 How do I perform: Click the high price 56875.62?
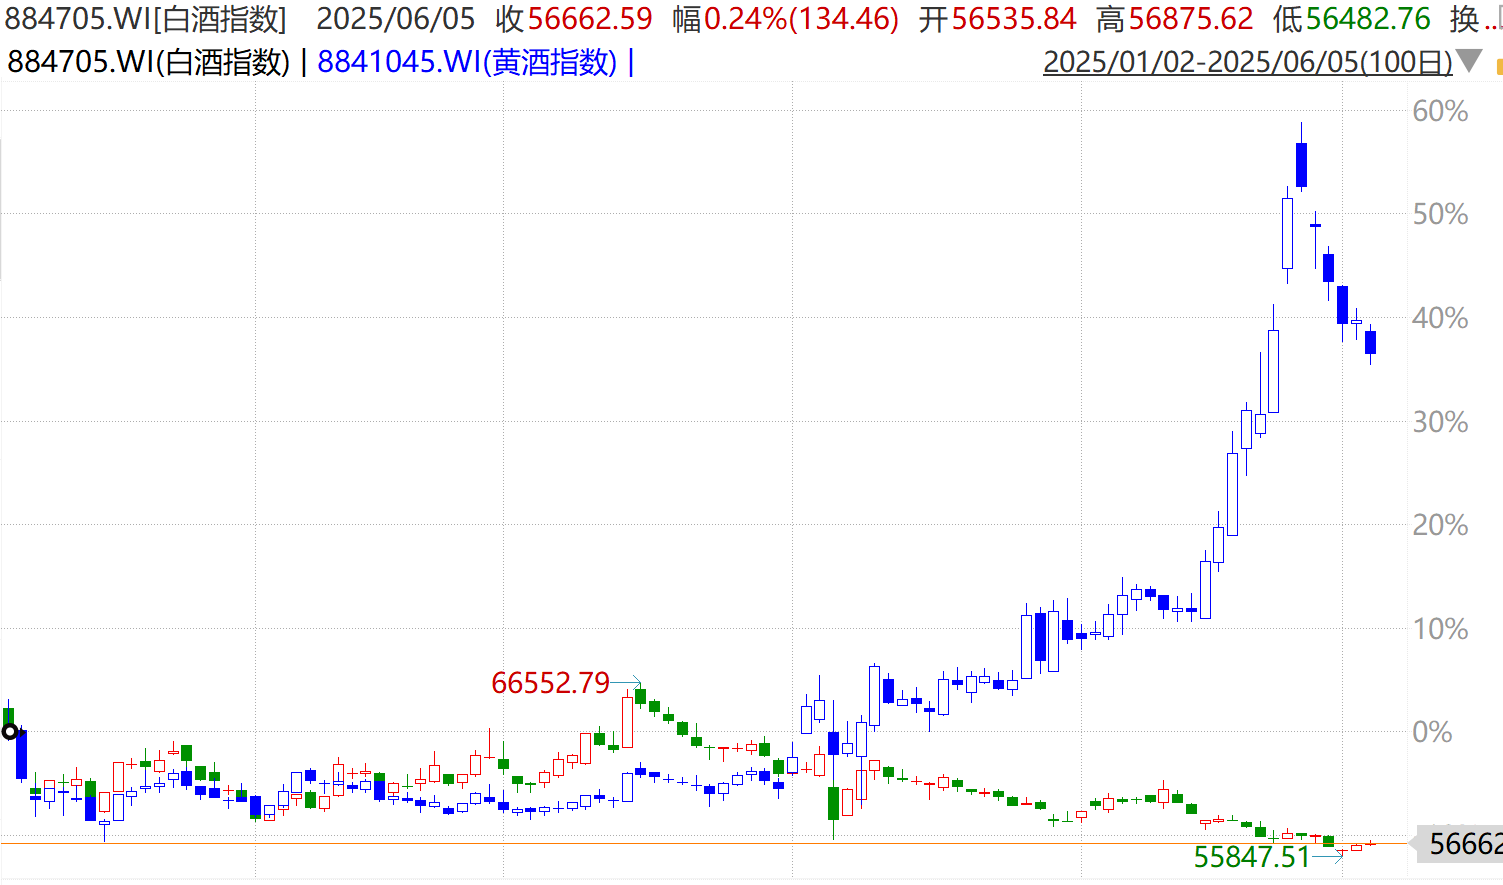click(1190, 19)
